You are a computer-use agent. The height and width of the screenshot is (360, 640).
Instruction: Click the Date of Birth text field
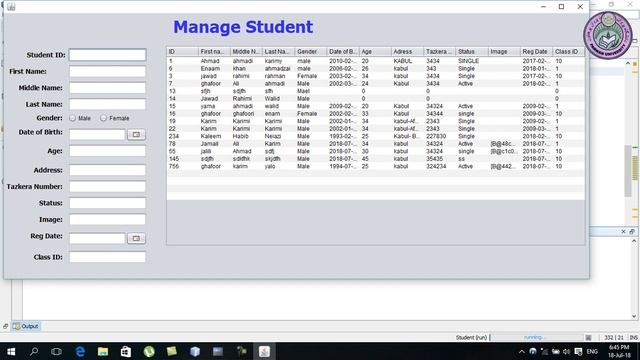(97, 134)
